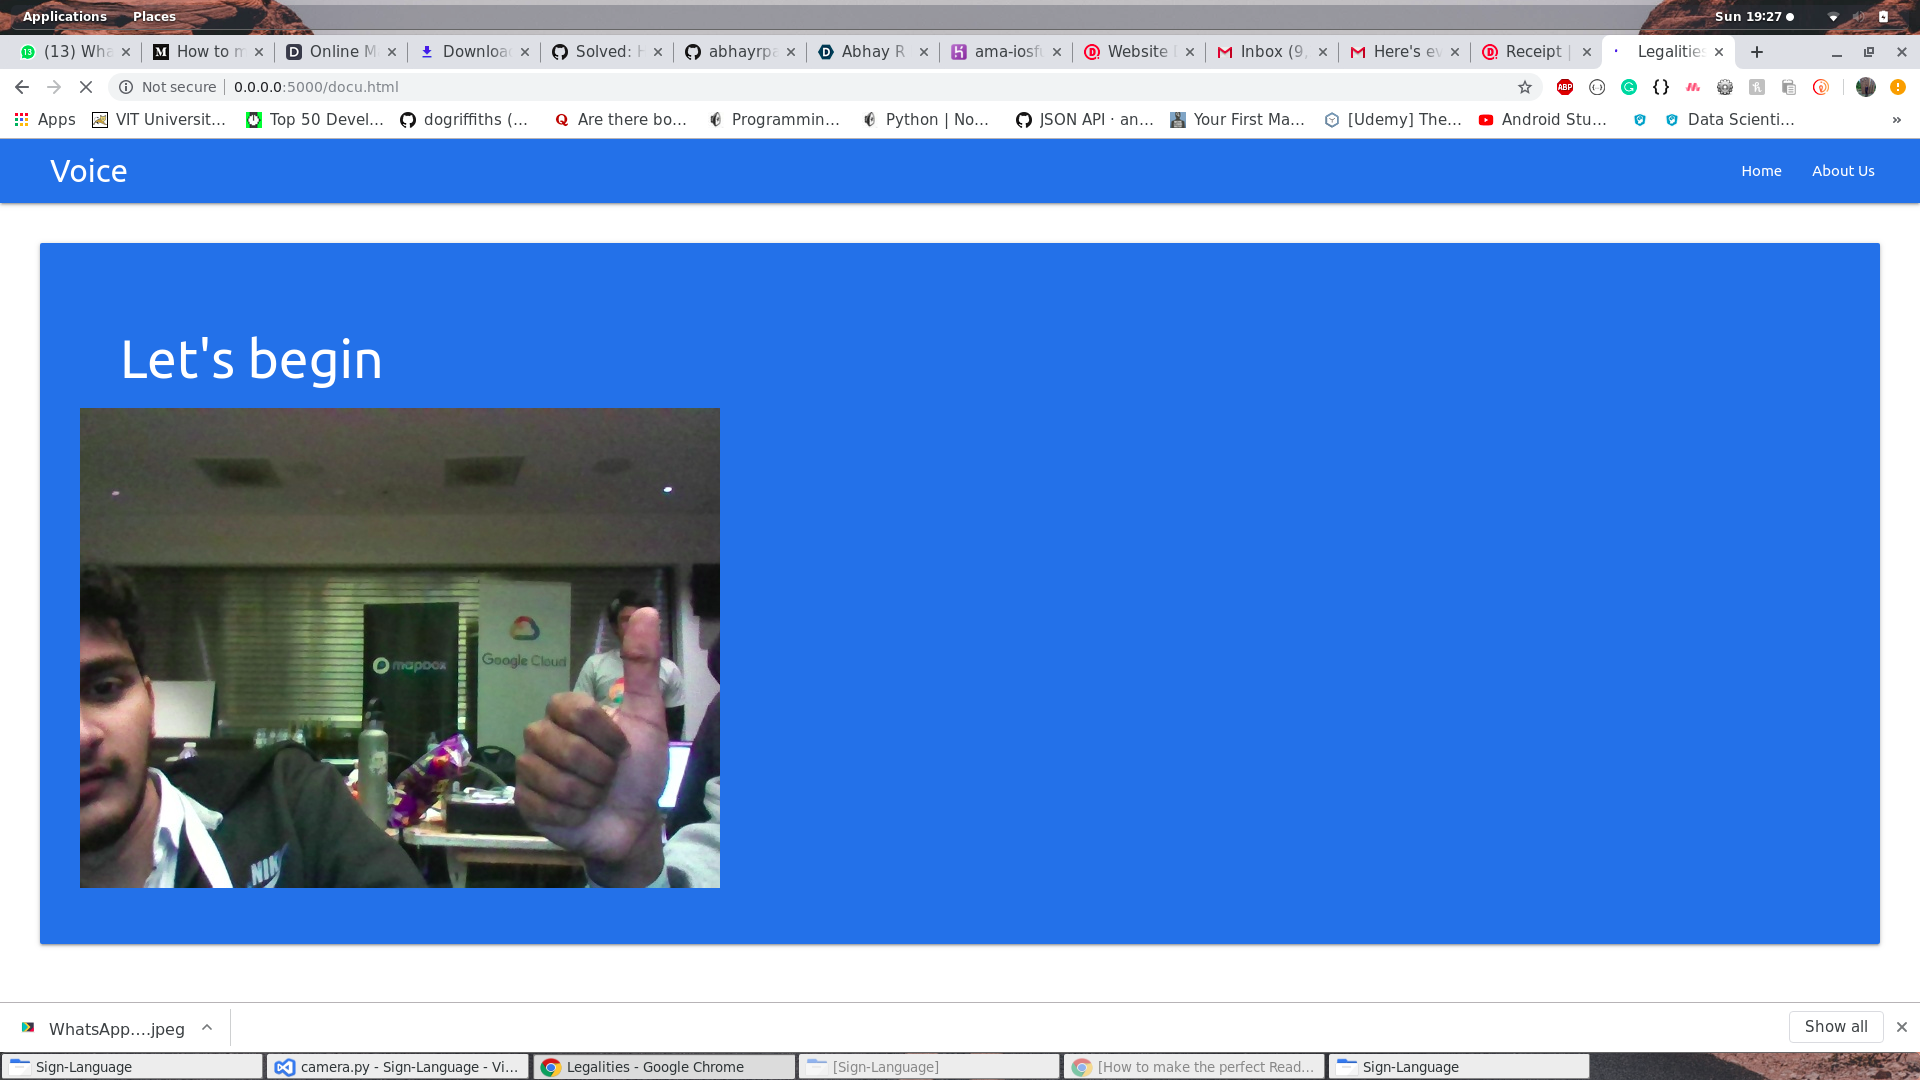Open a new browser tab
This screenshot has width=1920, height=1080.
tap(1757, 51)
